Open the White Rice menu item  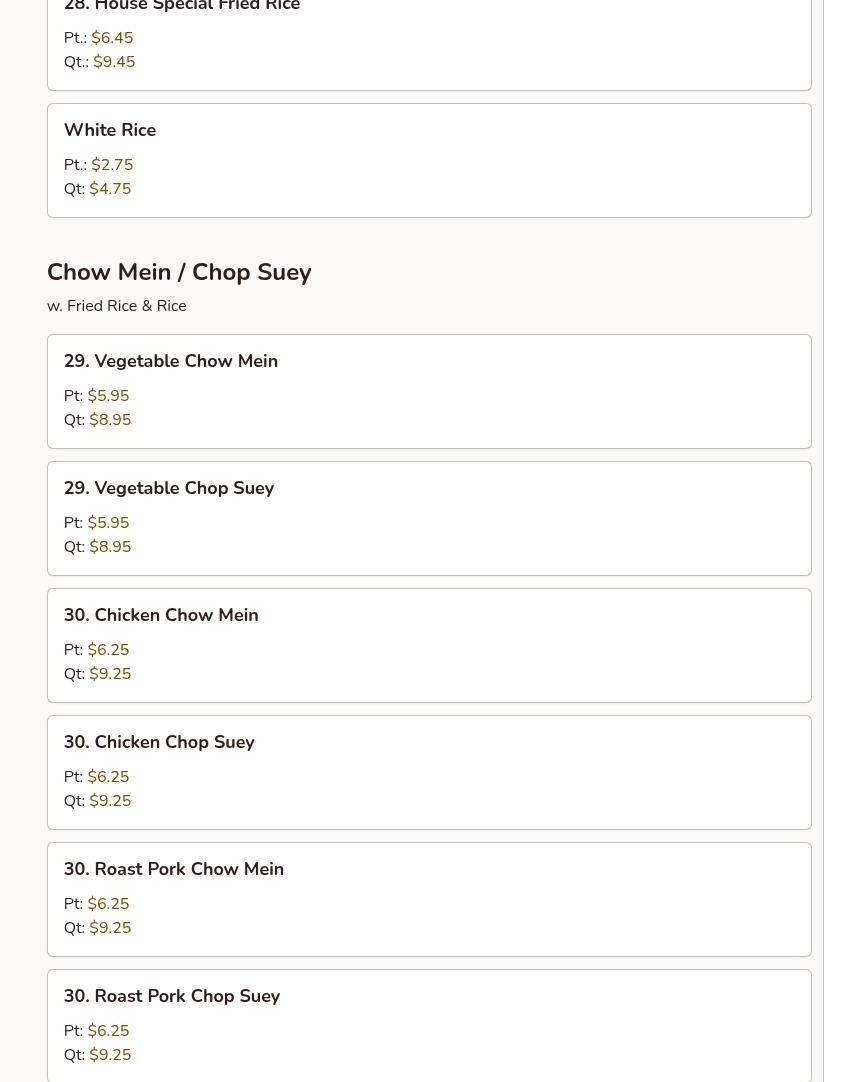(110, 130)
